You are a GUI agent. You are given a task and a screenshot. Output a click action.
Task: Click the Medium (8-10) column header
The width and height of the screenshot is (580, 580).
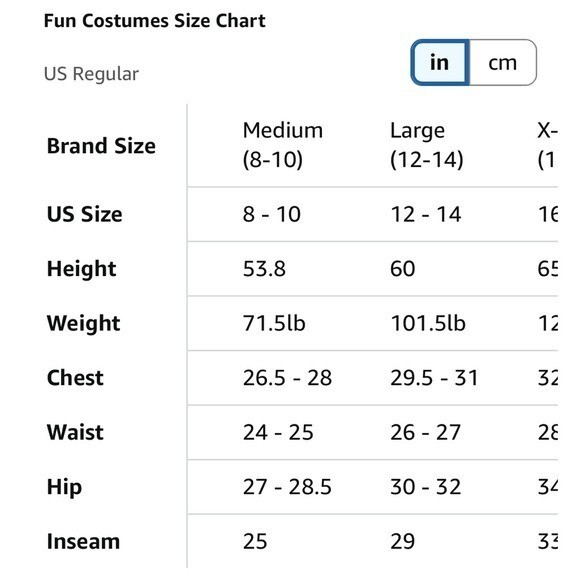(x=283, y=145)
